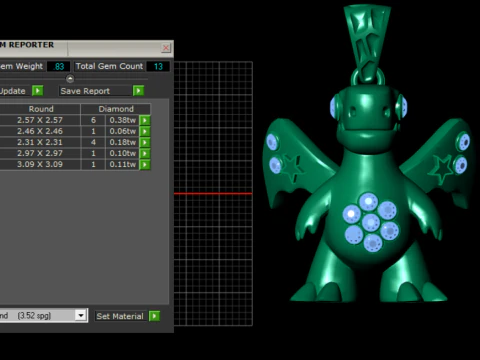The width and height of the screenshot is (480, 360).
Task: Select the 2.97 X 2.97 size cell
Action: pyautogui.click(x=40, y=153)
